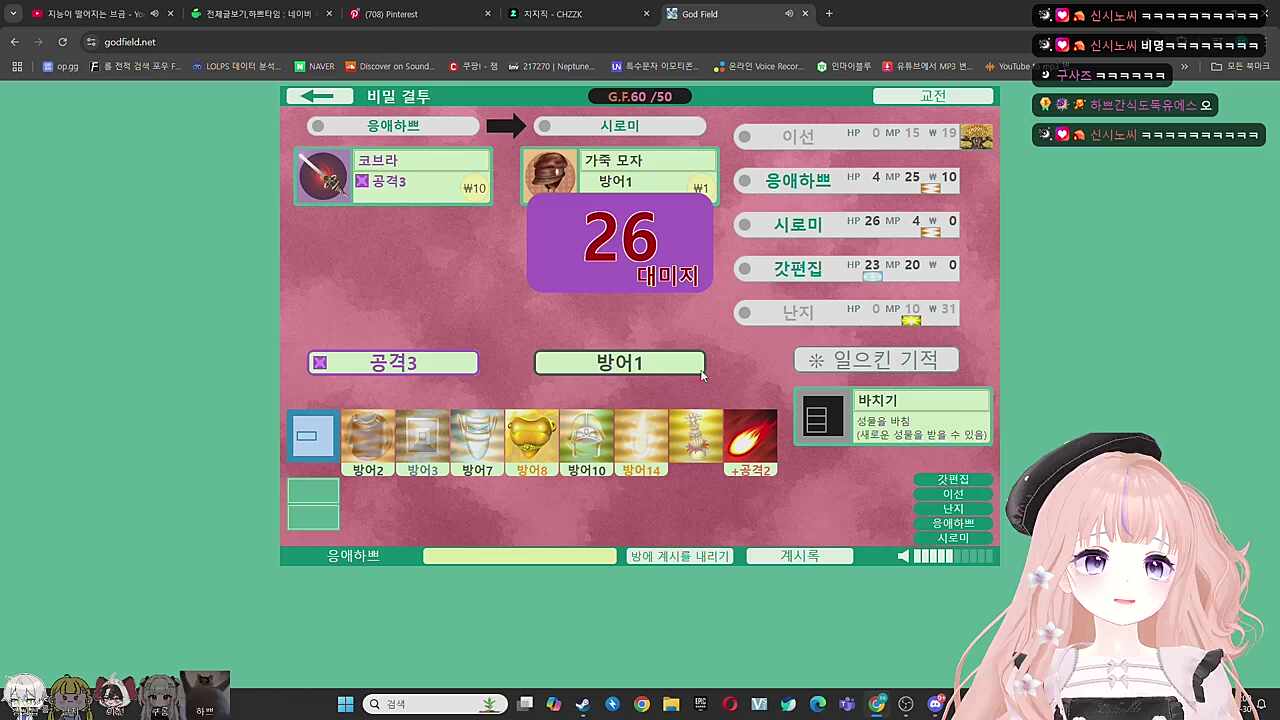This screenshot has height=720, width=1280.
Task: Click 방에 게시를 내리기 button
Action: click(x=680, y=556)
